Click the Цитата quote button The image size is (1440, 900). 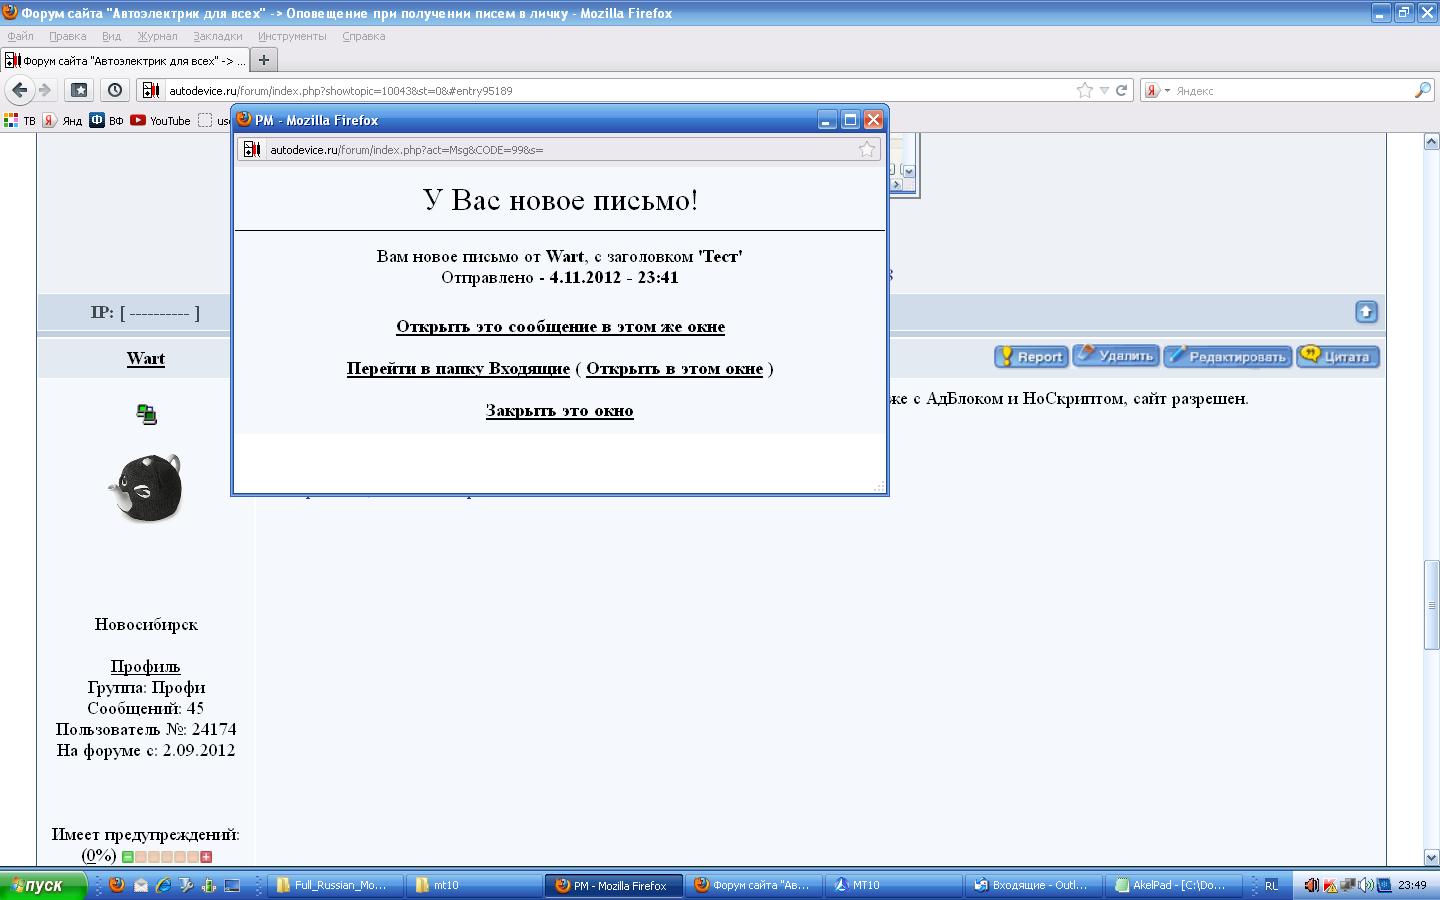[1338, 357]
